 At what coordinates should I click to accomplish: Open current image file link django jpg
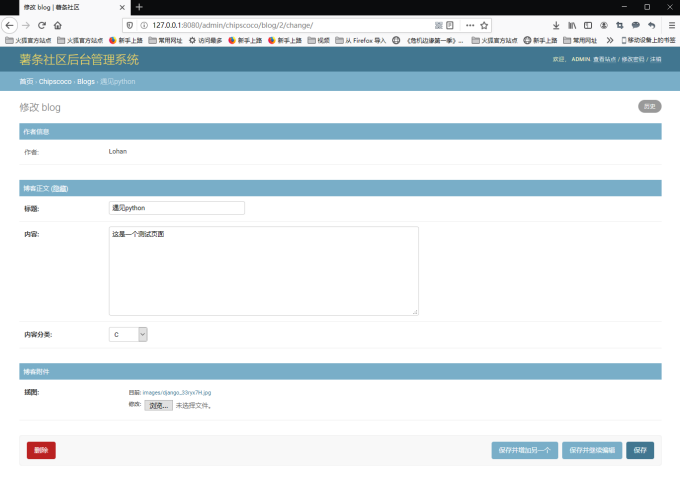coord(177,393)
